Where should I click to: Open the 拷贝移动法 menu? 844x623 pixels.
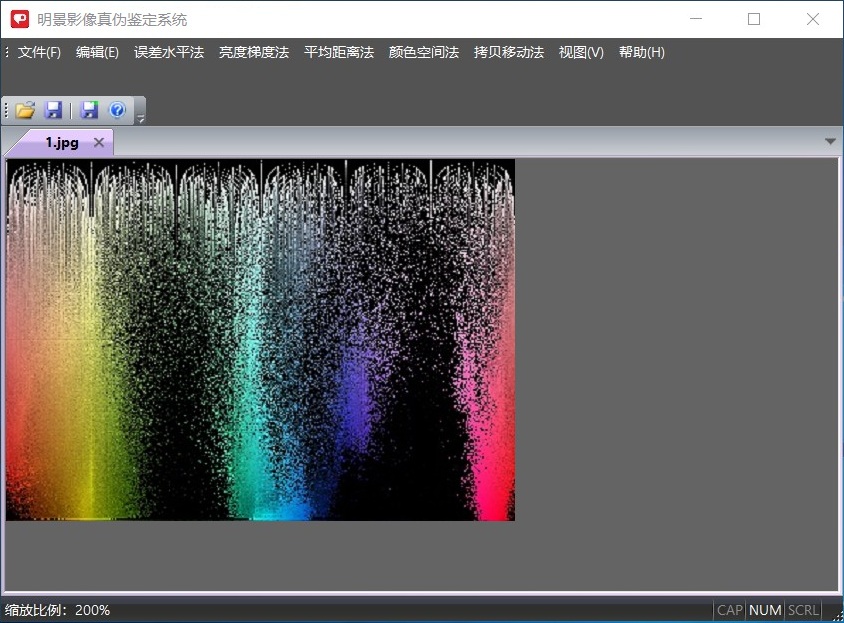(509, 52)
